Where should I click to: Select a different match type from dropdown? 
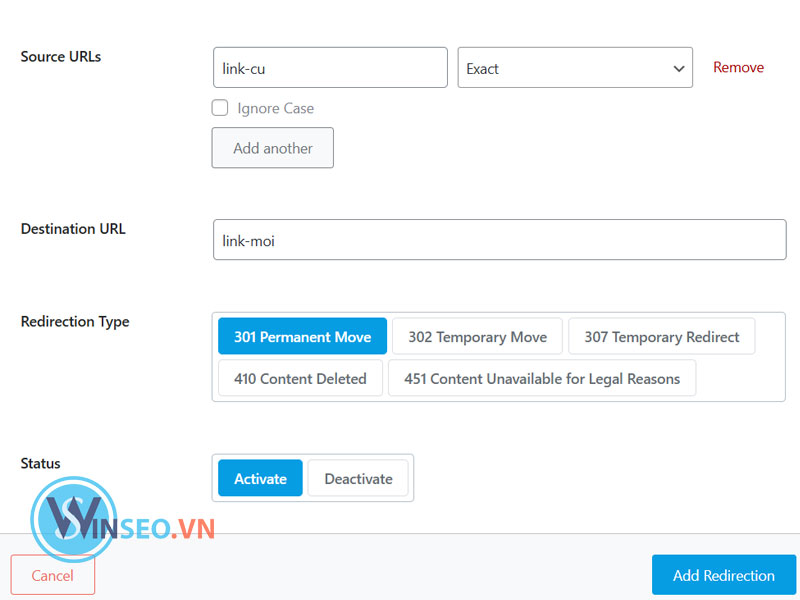[x=575, y=67]
